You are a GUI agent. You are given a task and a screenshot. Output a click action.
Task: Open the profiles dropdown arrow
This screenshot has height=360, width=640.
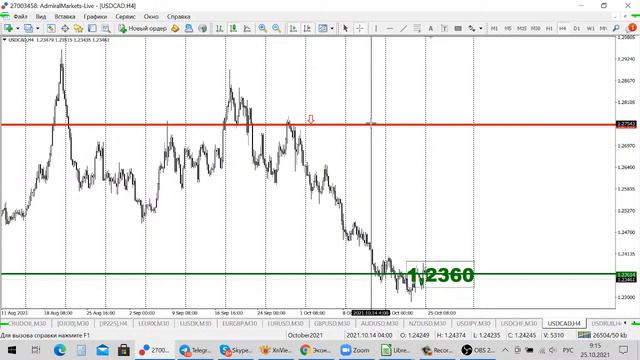(38, 28)
